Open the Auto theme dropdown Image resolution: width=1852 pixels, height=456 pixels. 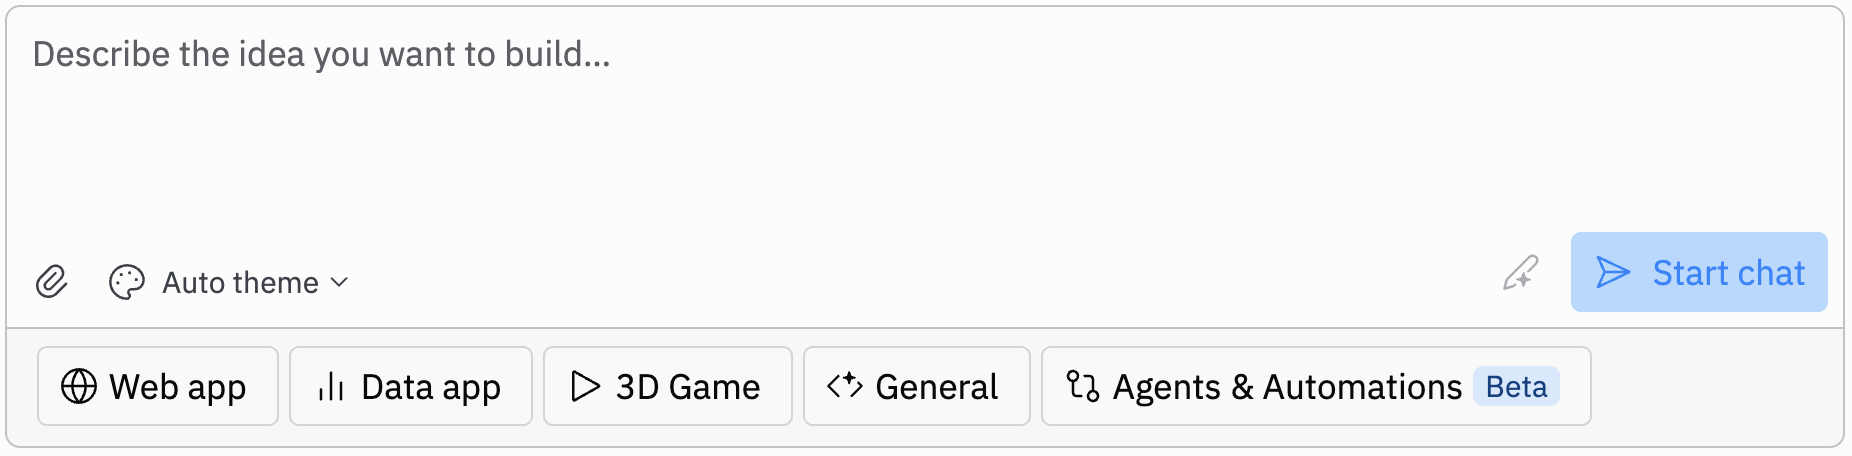click(x=240, y=283)
